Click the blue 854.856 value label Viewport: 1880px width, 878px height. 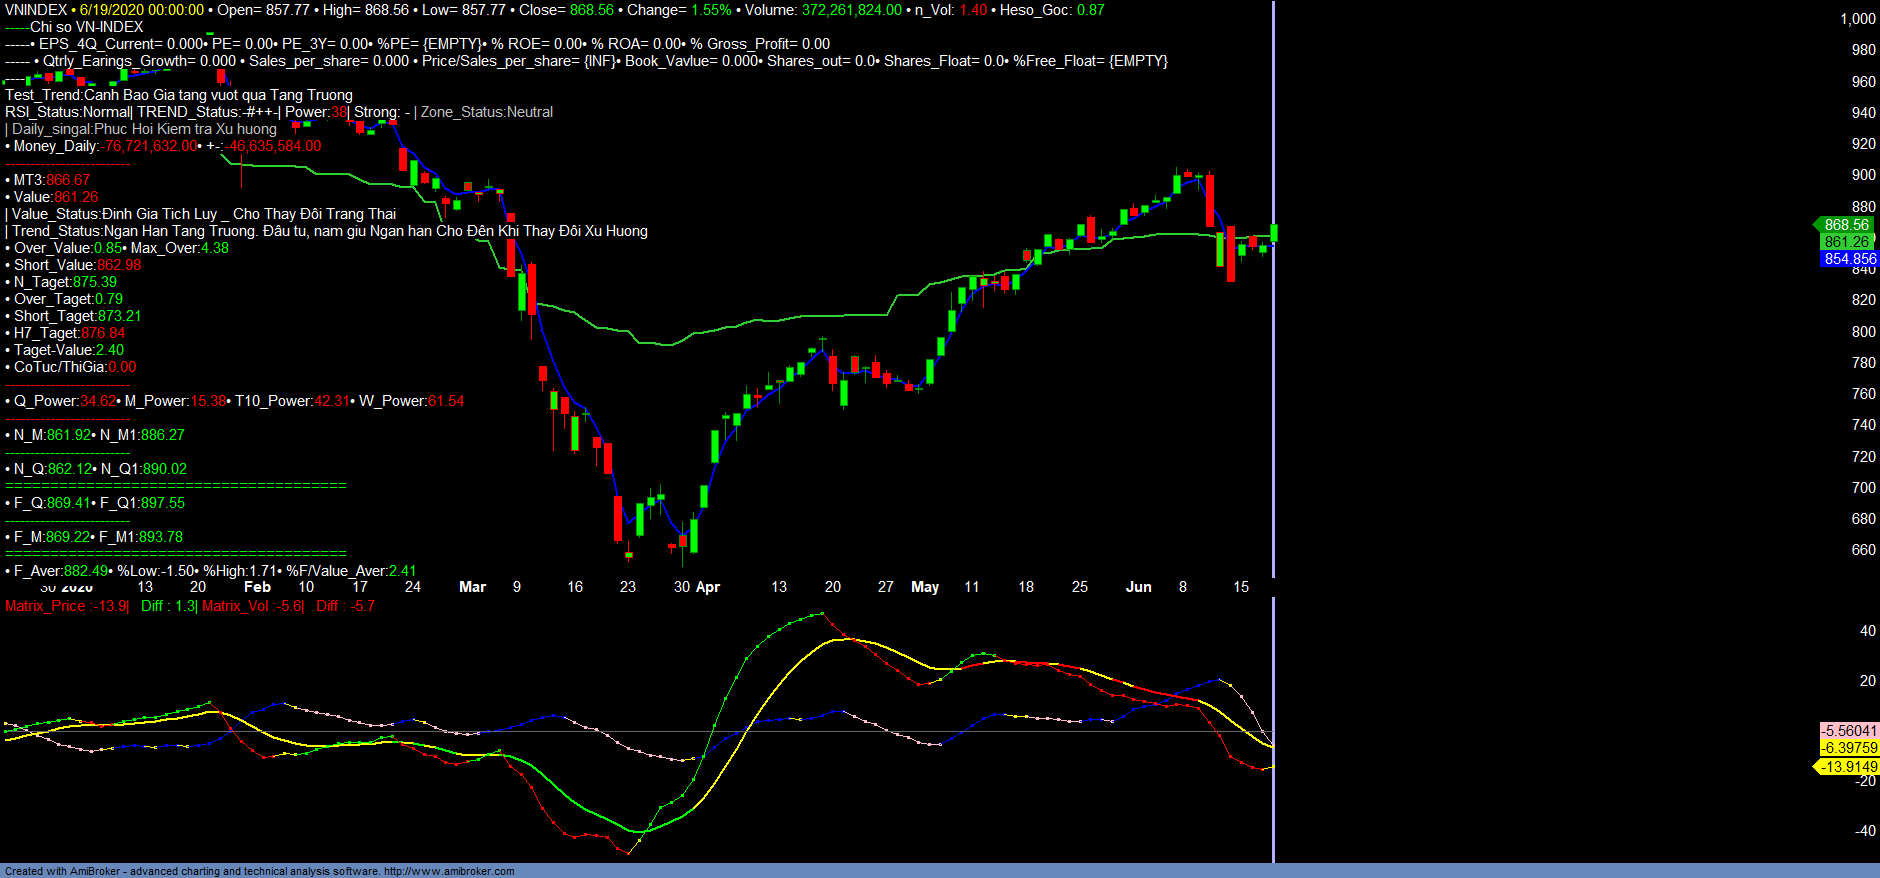1849,259
